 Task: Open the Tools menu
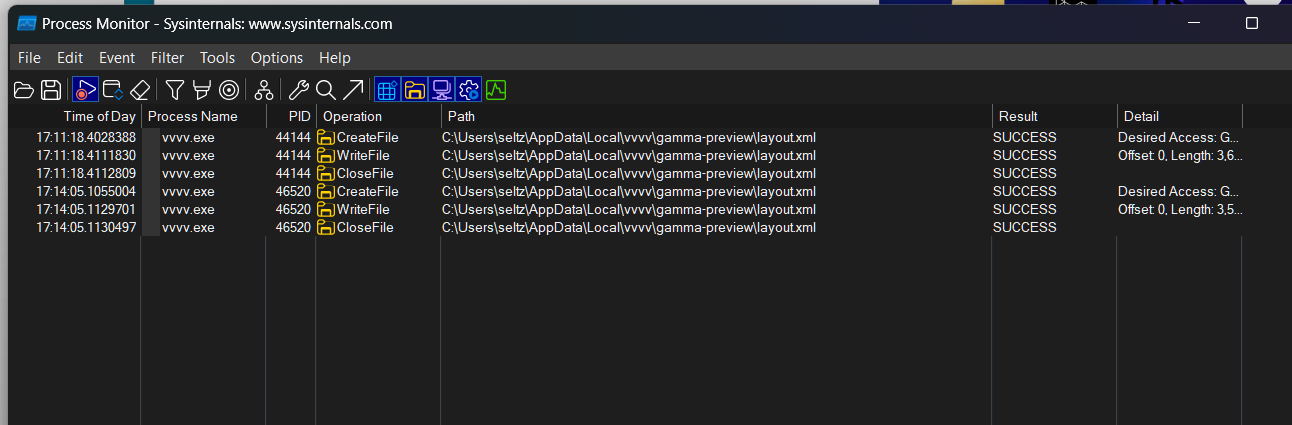(217, 58)
